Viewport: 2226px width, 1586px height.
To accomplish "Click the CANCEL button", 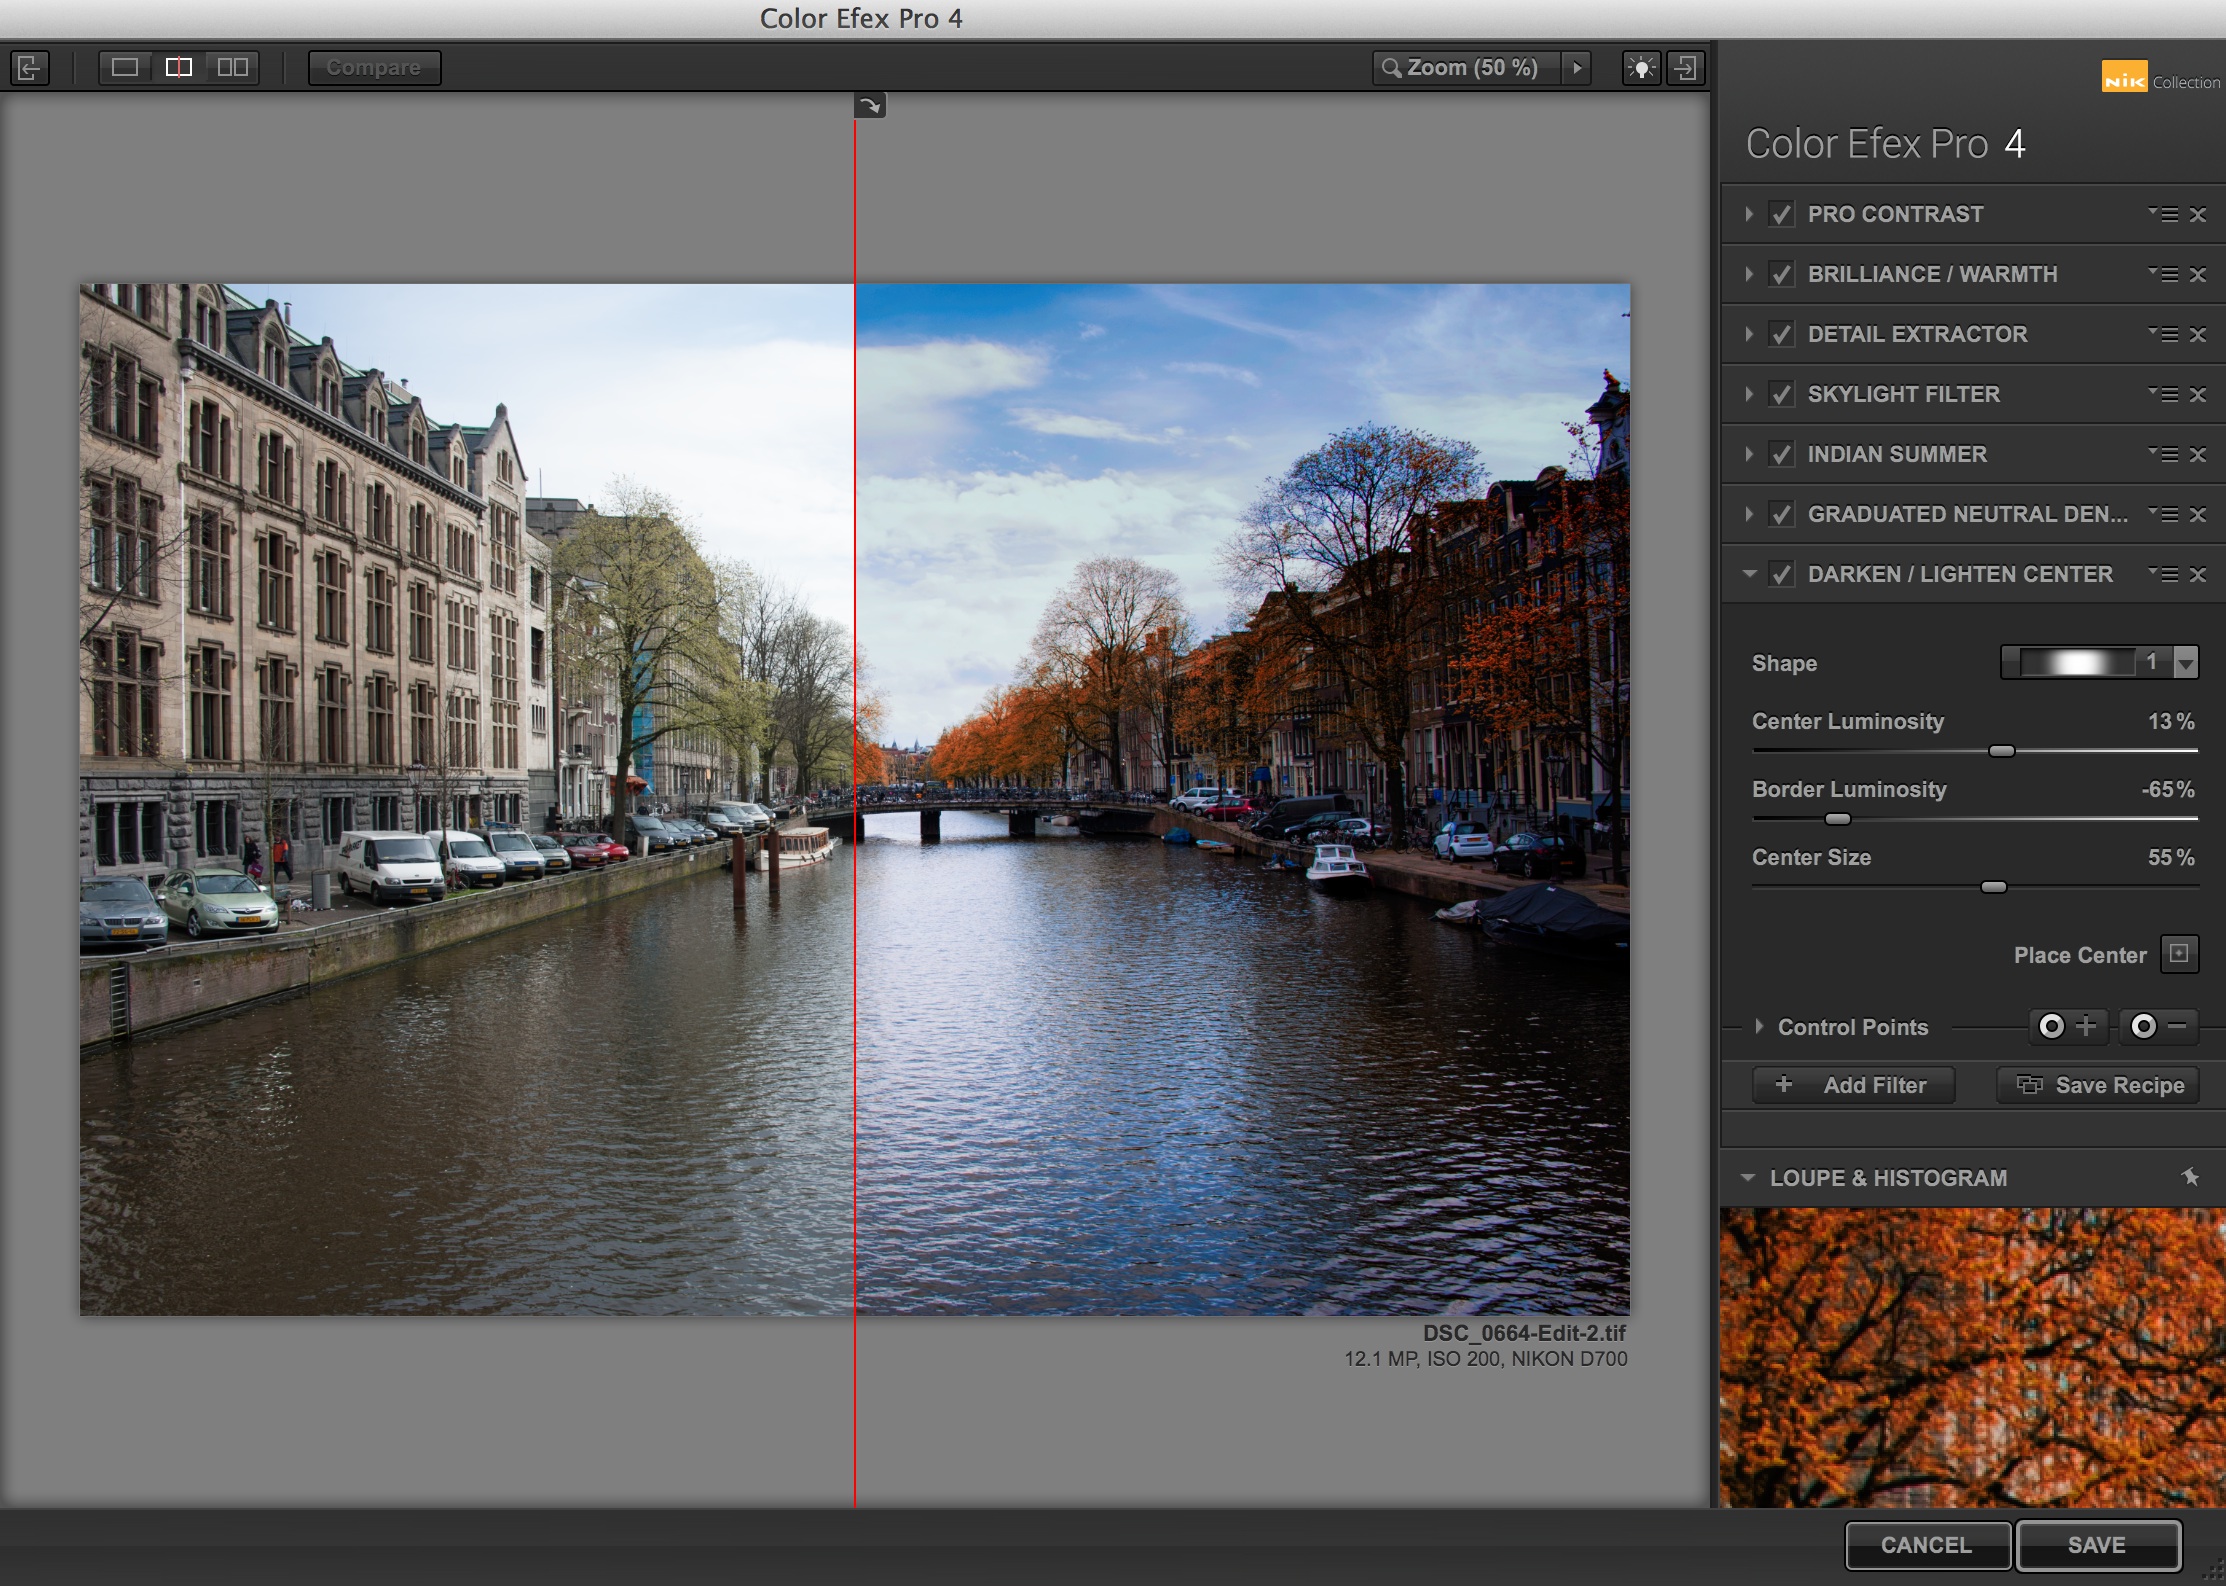I will (1927, 1545).
